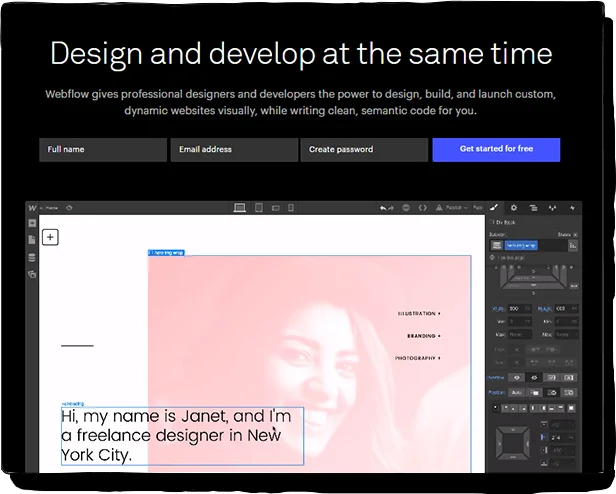This screenshot has height=494, width=616.
Task: Set overflow to hidden
Action: (x=534, y=378)
